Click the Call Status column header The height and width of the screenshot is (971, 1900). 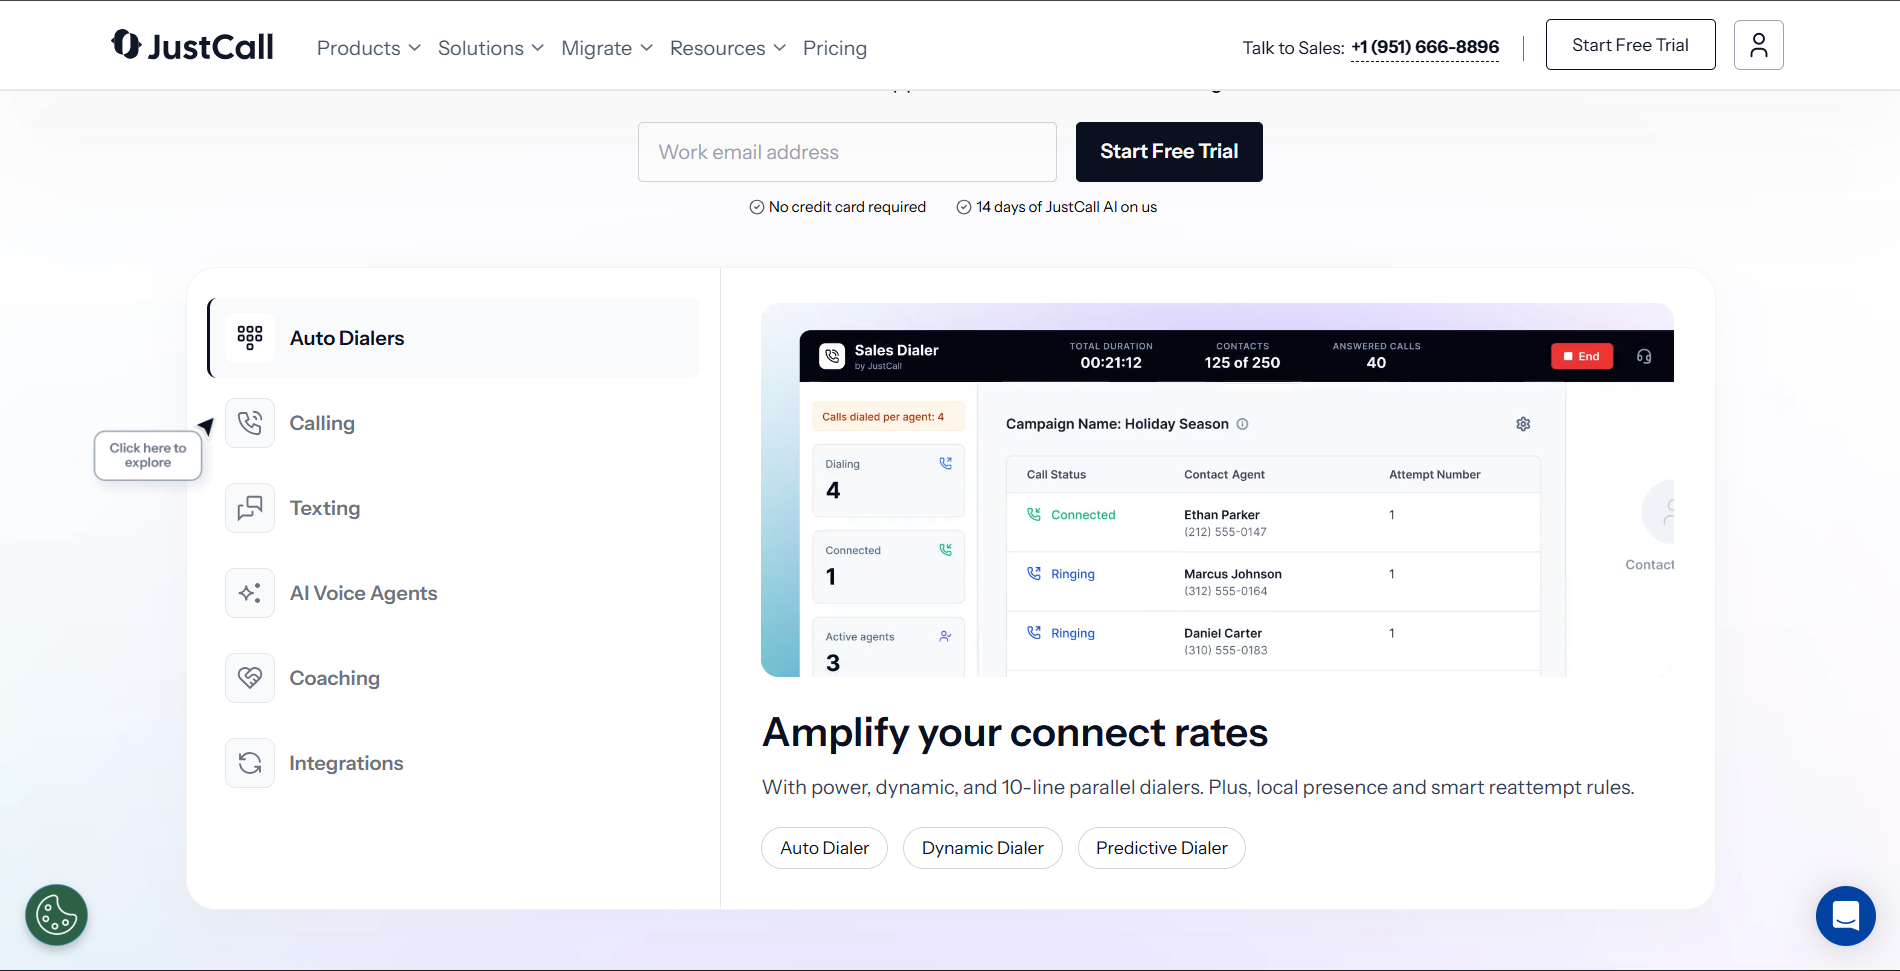click(x=1056, y=475)
